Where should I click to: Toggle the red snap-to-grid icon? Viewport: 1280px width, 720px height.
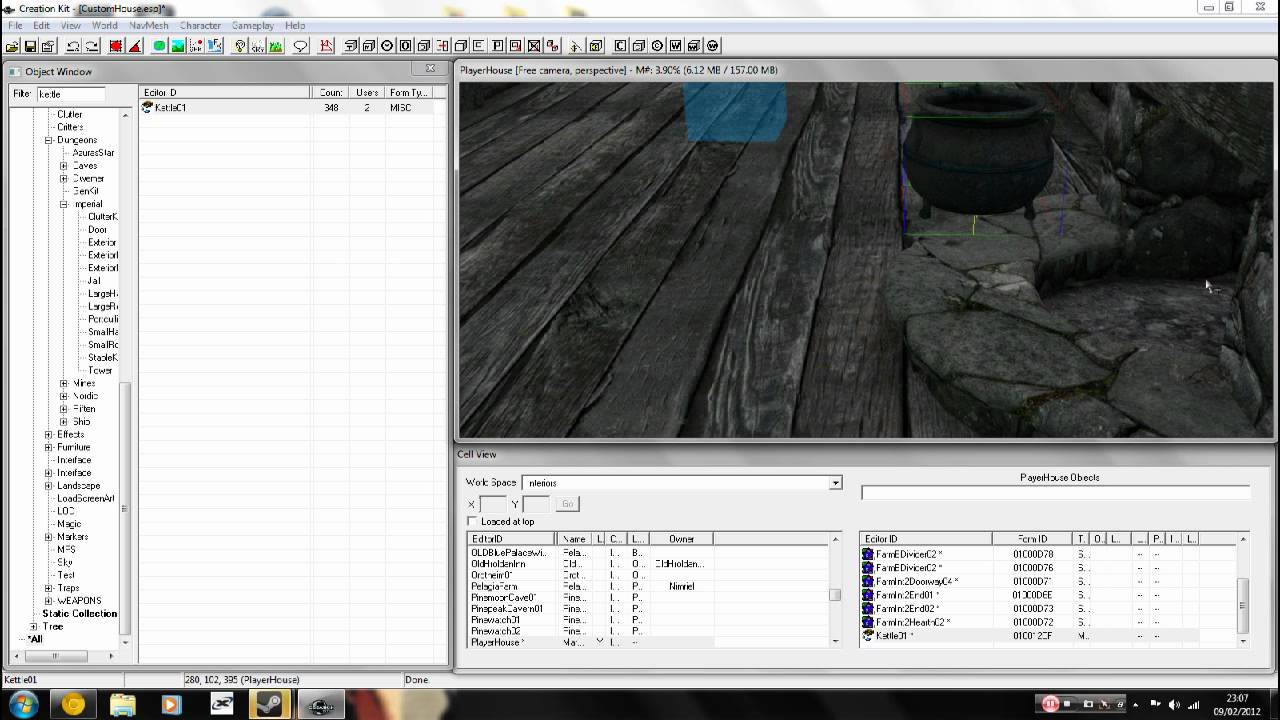[116, 46]
